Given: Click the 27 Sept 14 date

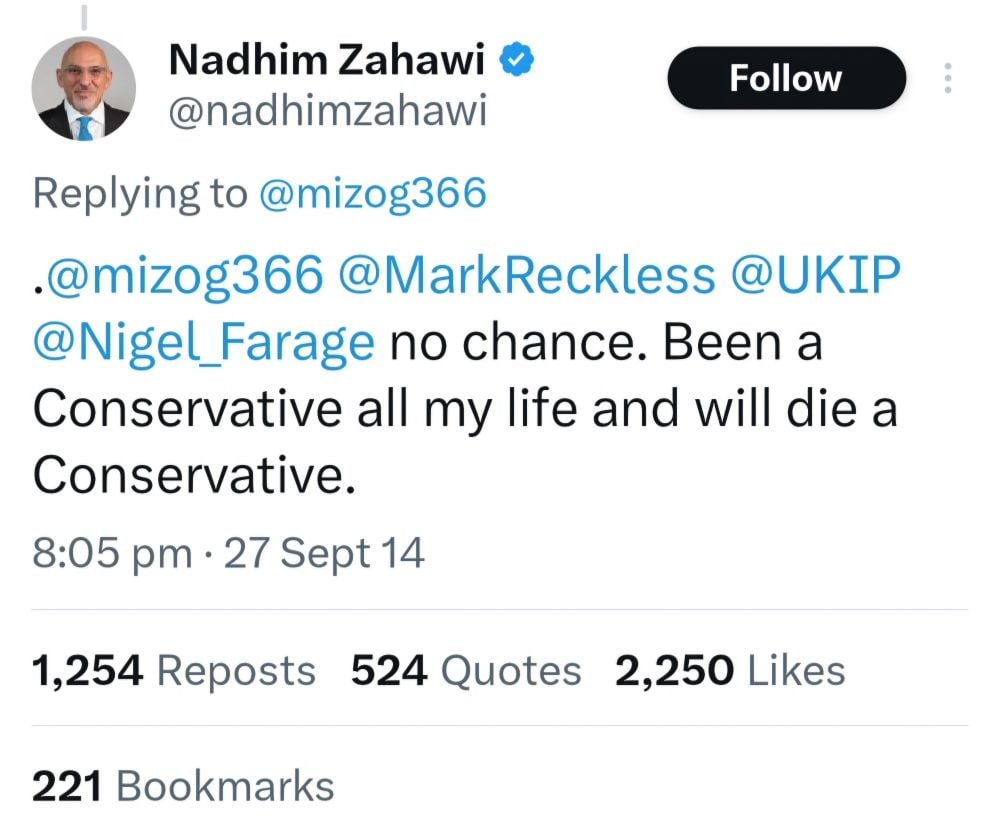Looking at the screenshot, I should tap(324, 552).
